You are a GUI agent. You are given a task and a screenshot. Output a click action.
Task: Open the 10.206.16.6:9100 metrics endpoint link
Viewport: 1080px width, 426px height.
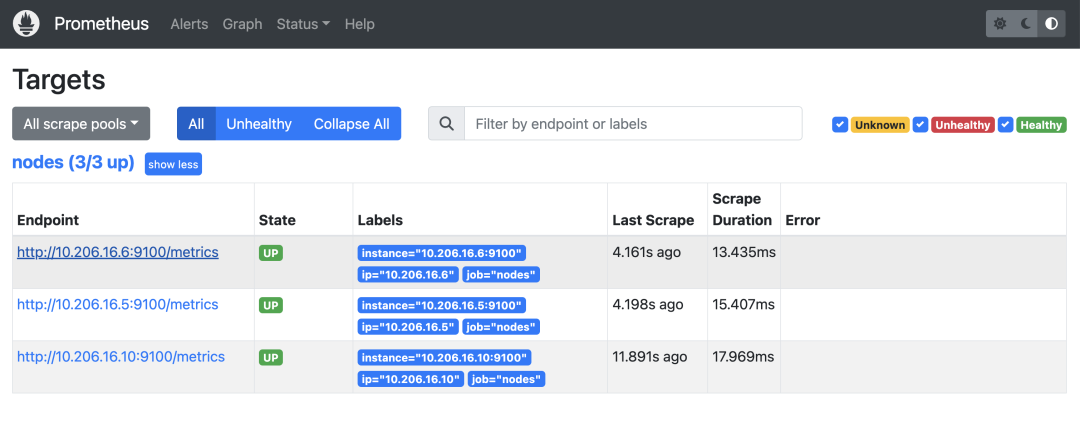click(x=118, y=252)
